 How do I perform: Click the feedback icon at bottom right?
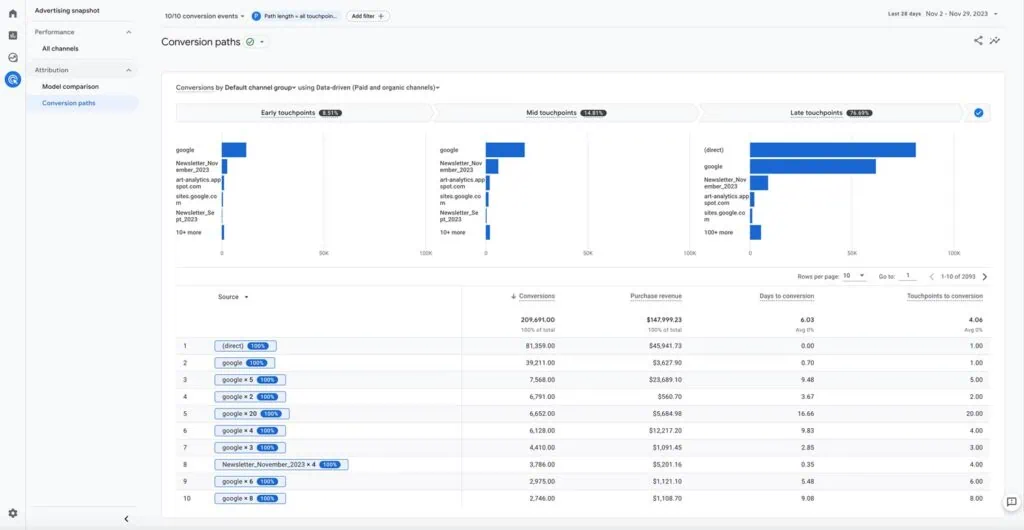coord(1011,502)
